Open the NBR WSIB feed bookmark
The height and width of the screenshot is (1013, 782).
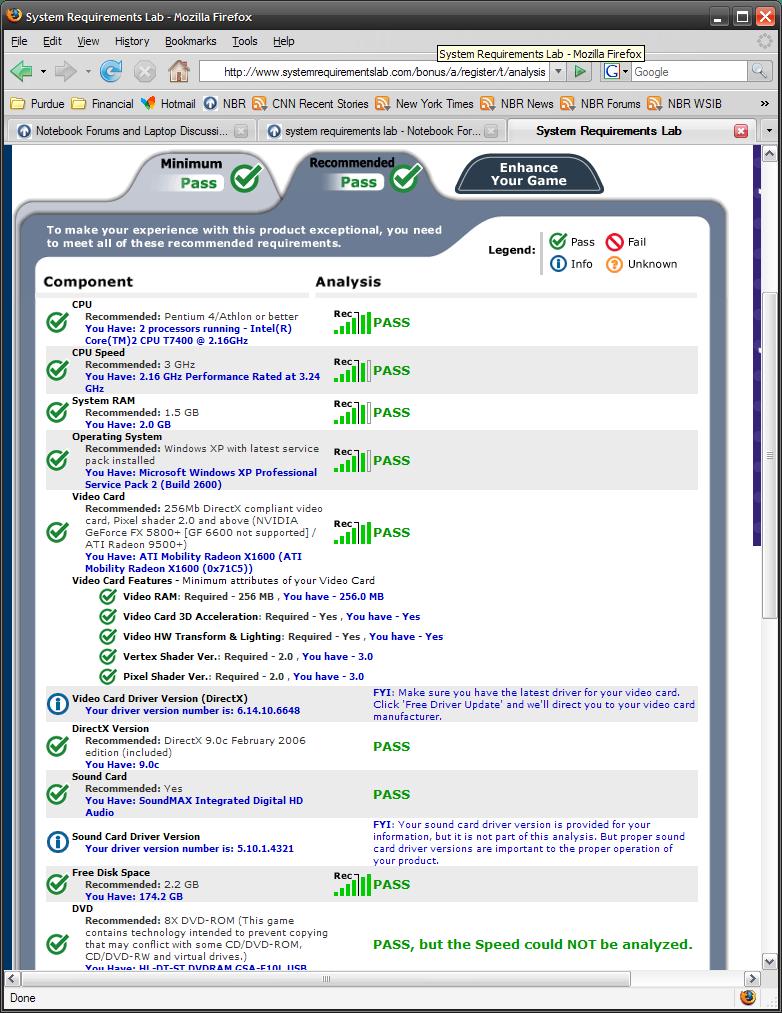(x=684, y=103)
